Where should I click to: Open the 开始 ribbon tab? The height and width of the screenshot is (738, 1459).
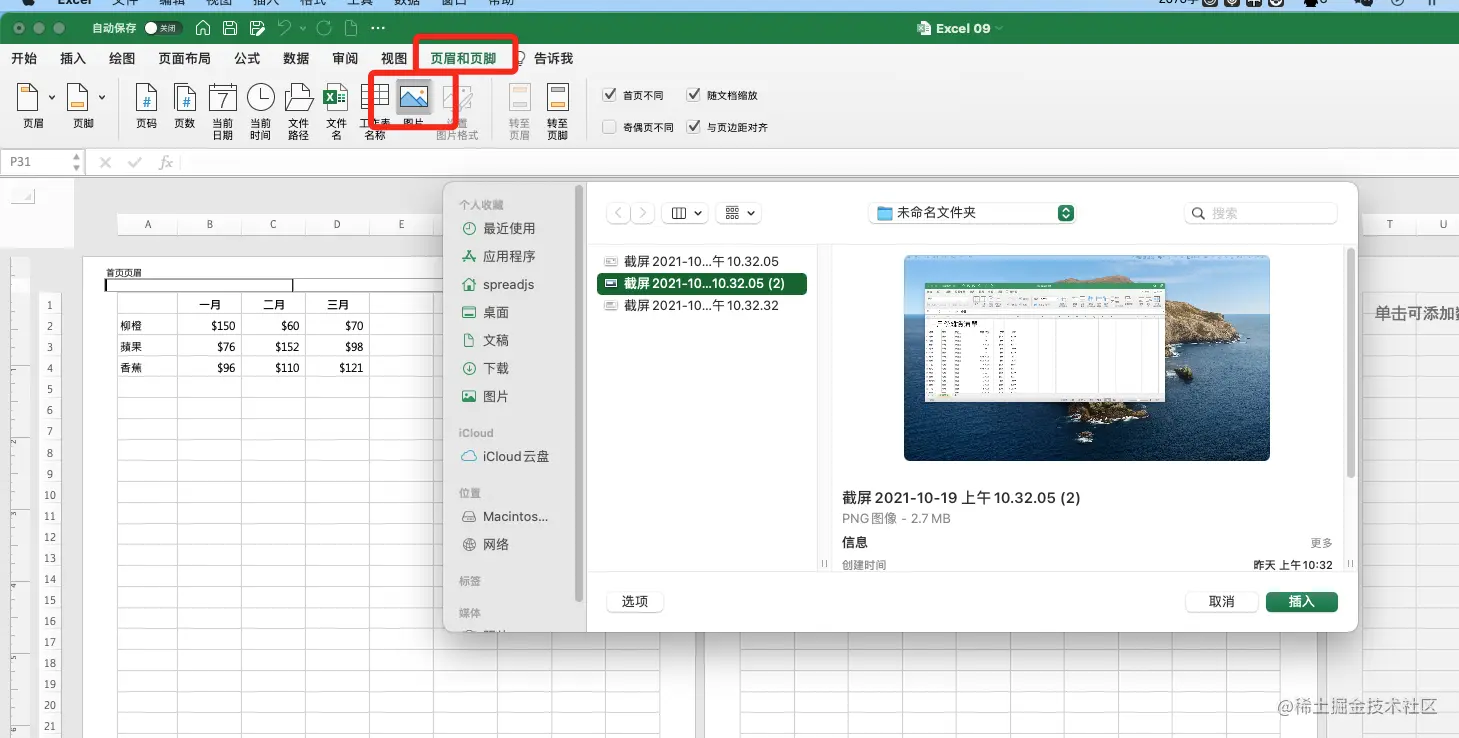pos(24,59)
